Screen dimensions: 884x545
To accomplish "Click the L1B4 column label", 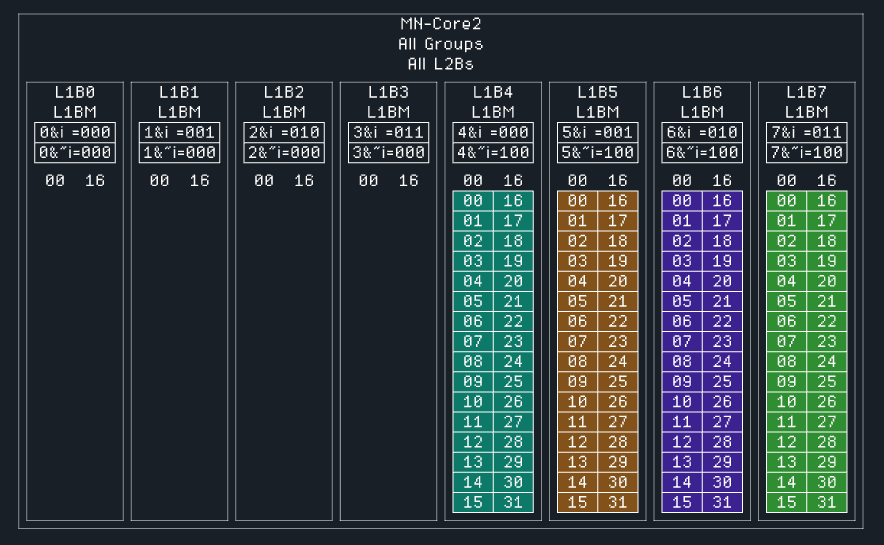I will pos(493,92).
